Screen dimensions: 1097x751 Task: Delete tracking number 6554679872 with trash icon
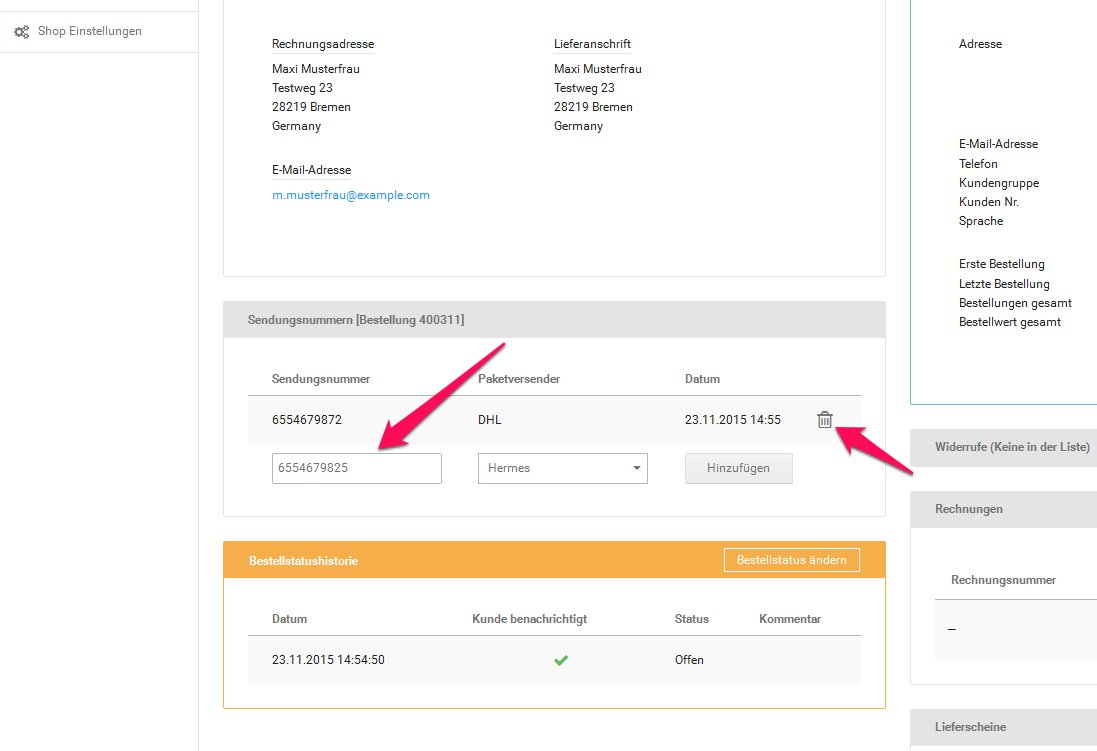[x=824, y=420]
